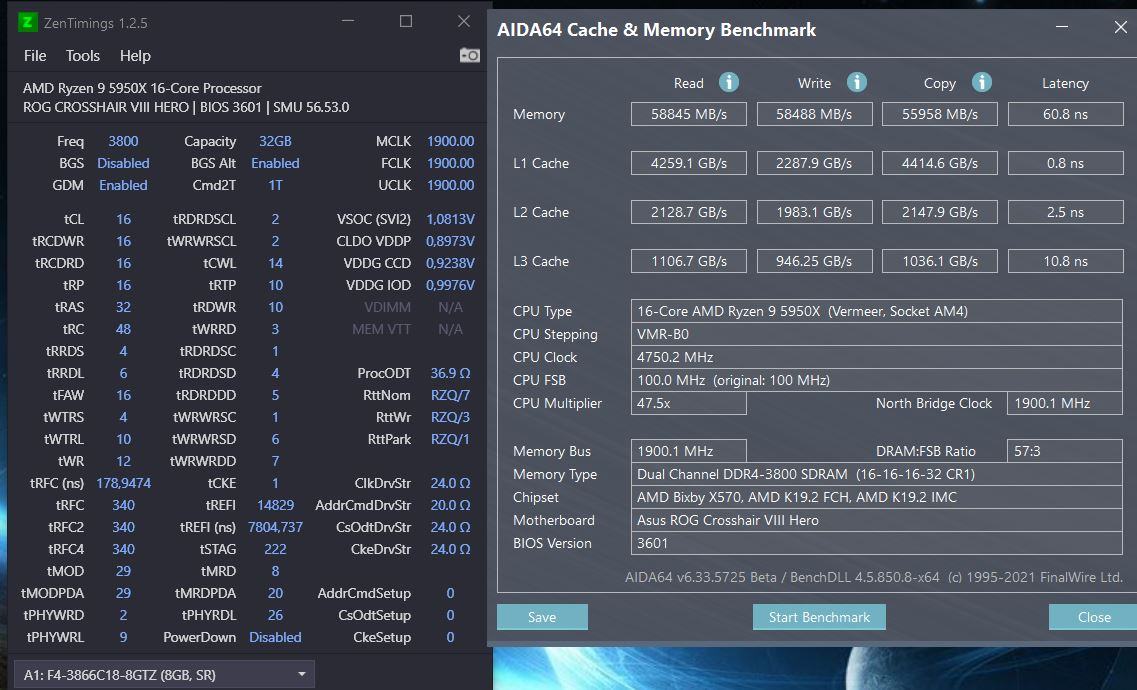This screenshot has height=690, width=1137.
Task: Select the North Bridge Clock value field
Action: tap(1066, 403)
